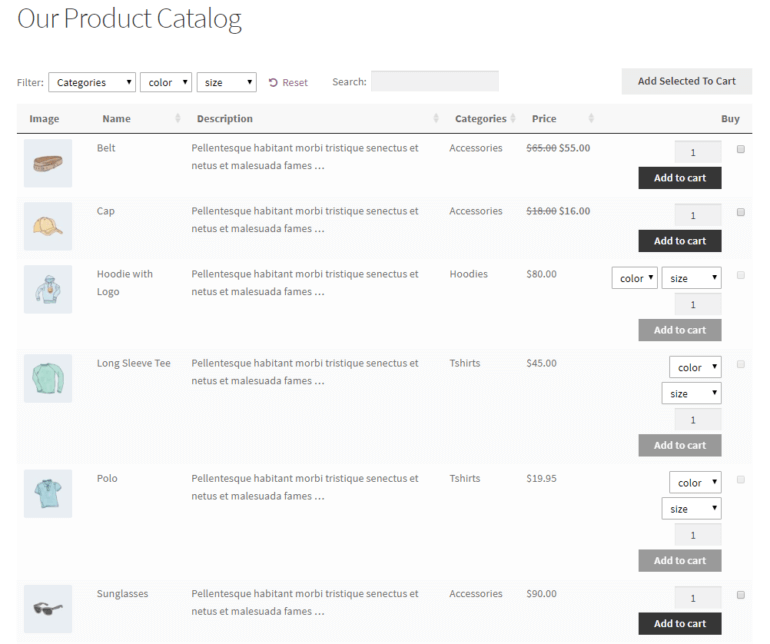Click the Cap quantity field

pyautogui.click(x=698, y=215)
